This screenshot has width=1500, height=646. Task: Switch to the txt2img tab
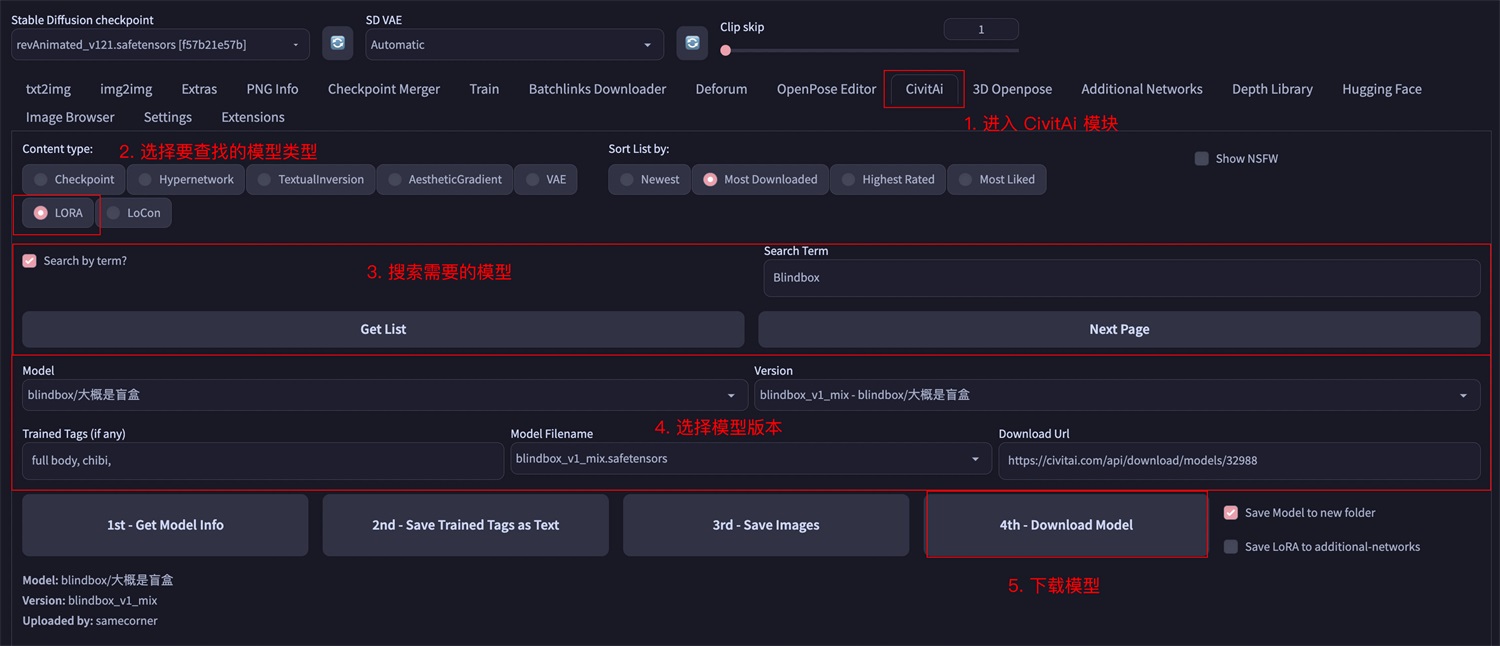pyautogui.click(x=48, y=89)
